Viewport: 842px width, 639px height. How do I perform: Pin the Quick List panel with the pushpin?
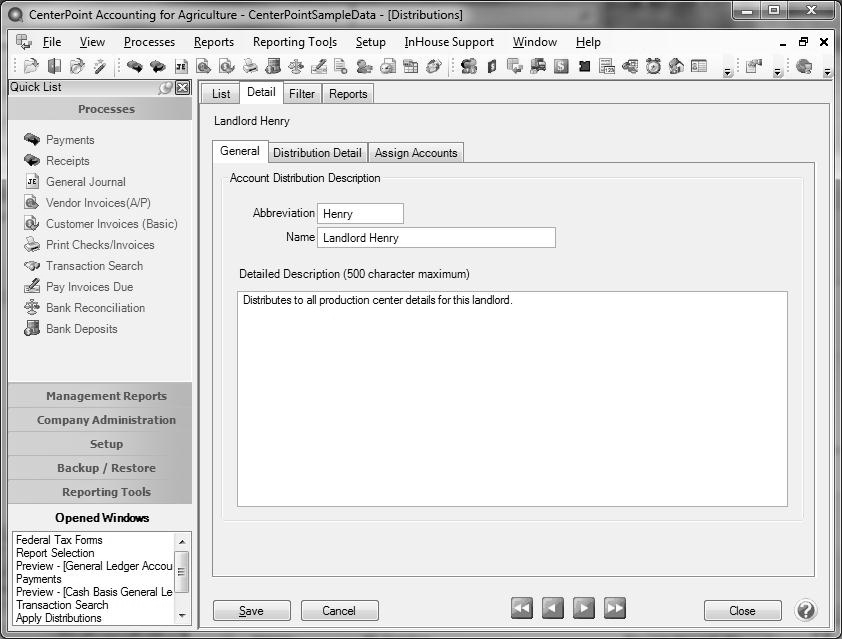(165, 88)
